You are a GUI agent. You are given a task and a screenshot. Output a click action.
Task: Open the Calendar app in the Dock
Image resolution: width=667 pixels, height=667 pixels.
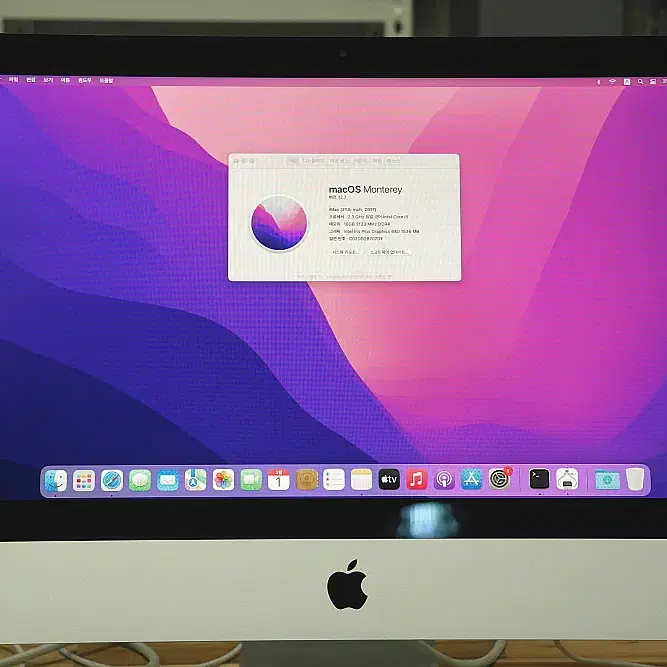(x=279, y=480)
